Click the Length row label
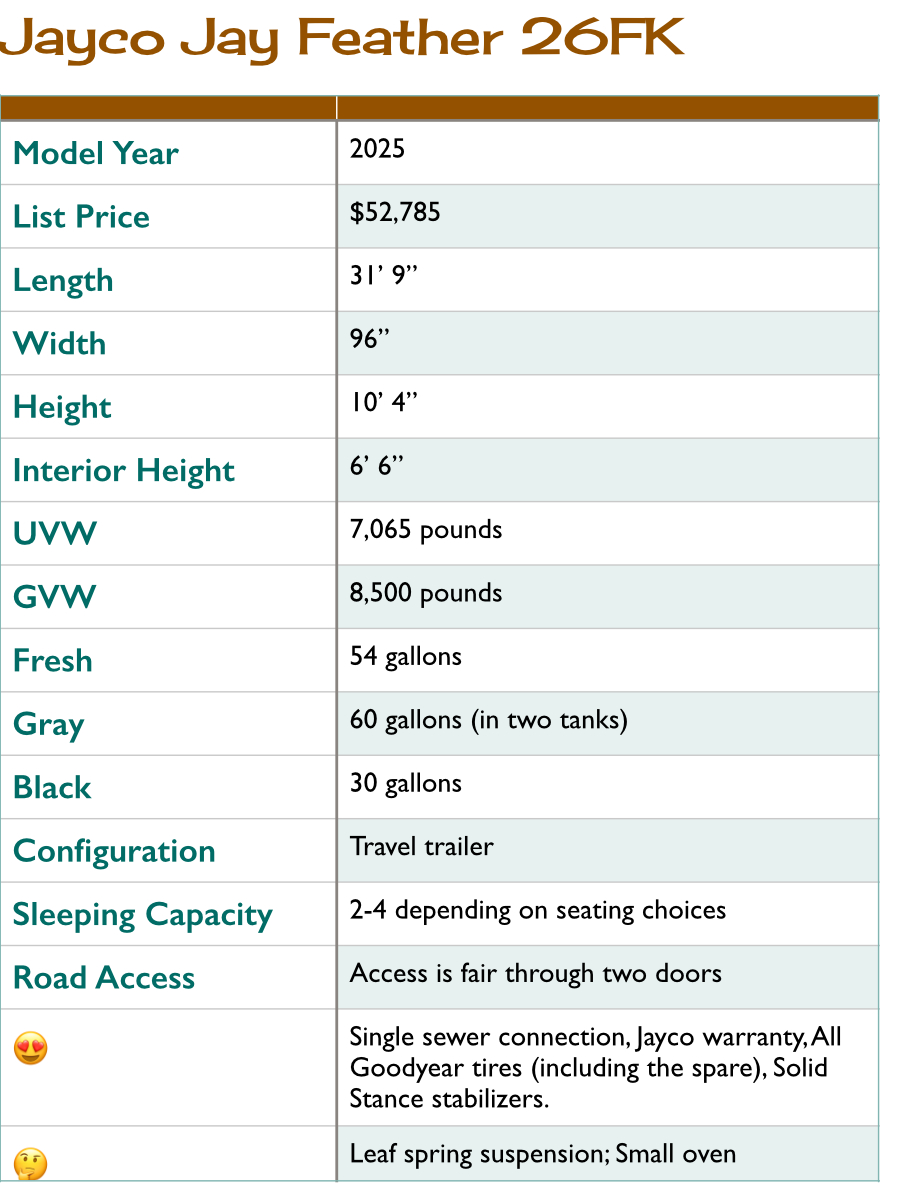Screen dimensions: 899x1200 click(63, 281)
